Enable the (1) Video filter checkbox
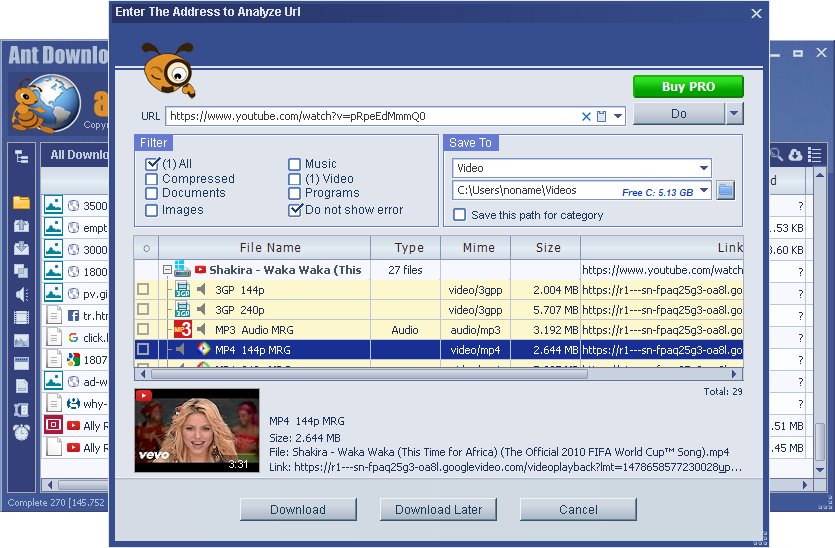 point(294,179)
